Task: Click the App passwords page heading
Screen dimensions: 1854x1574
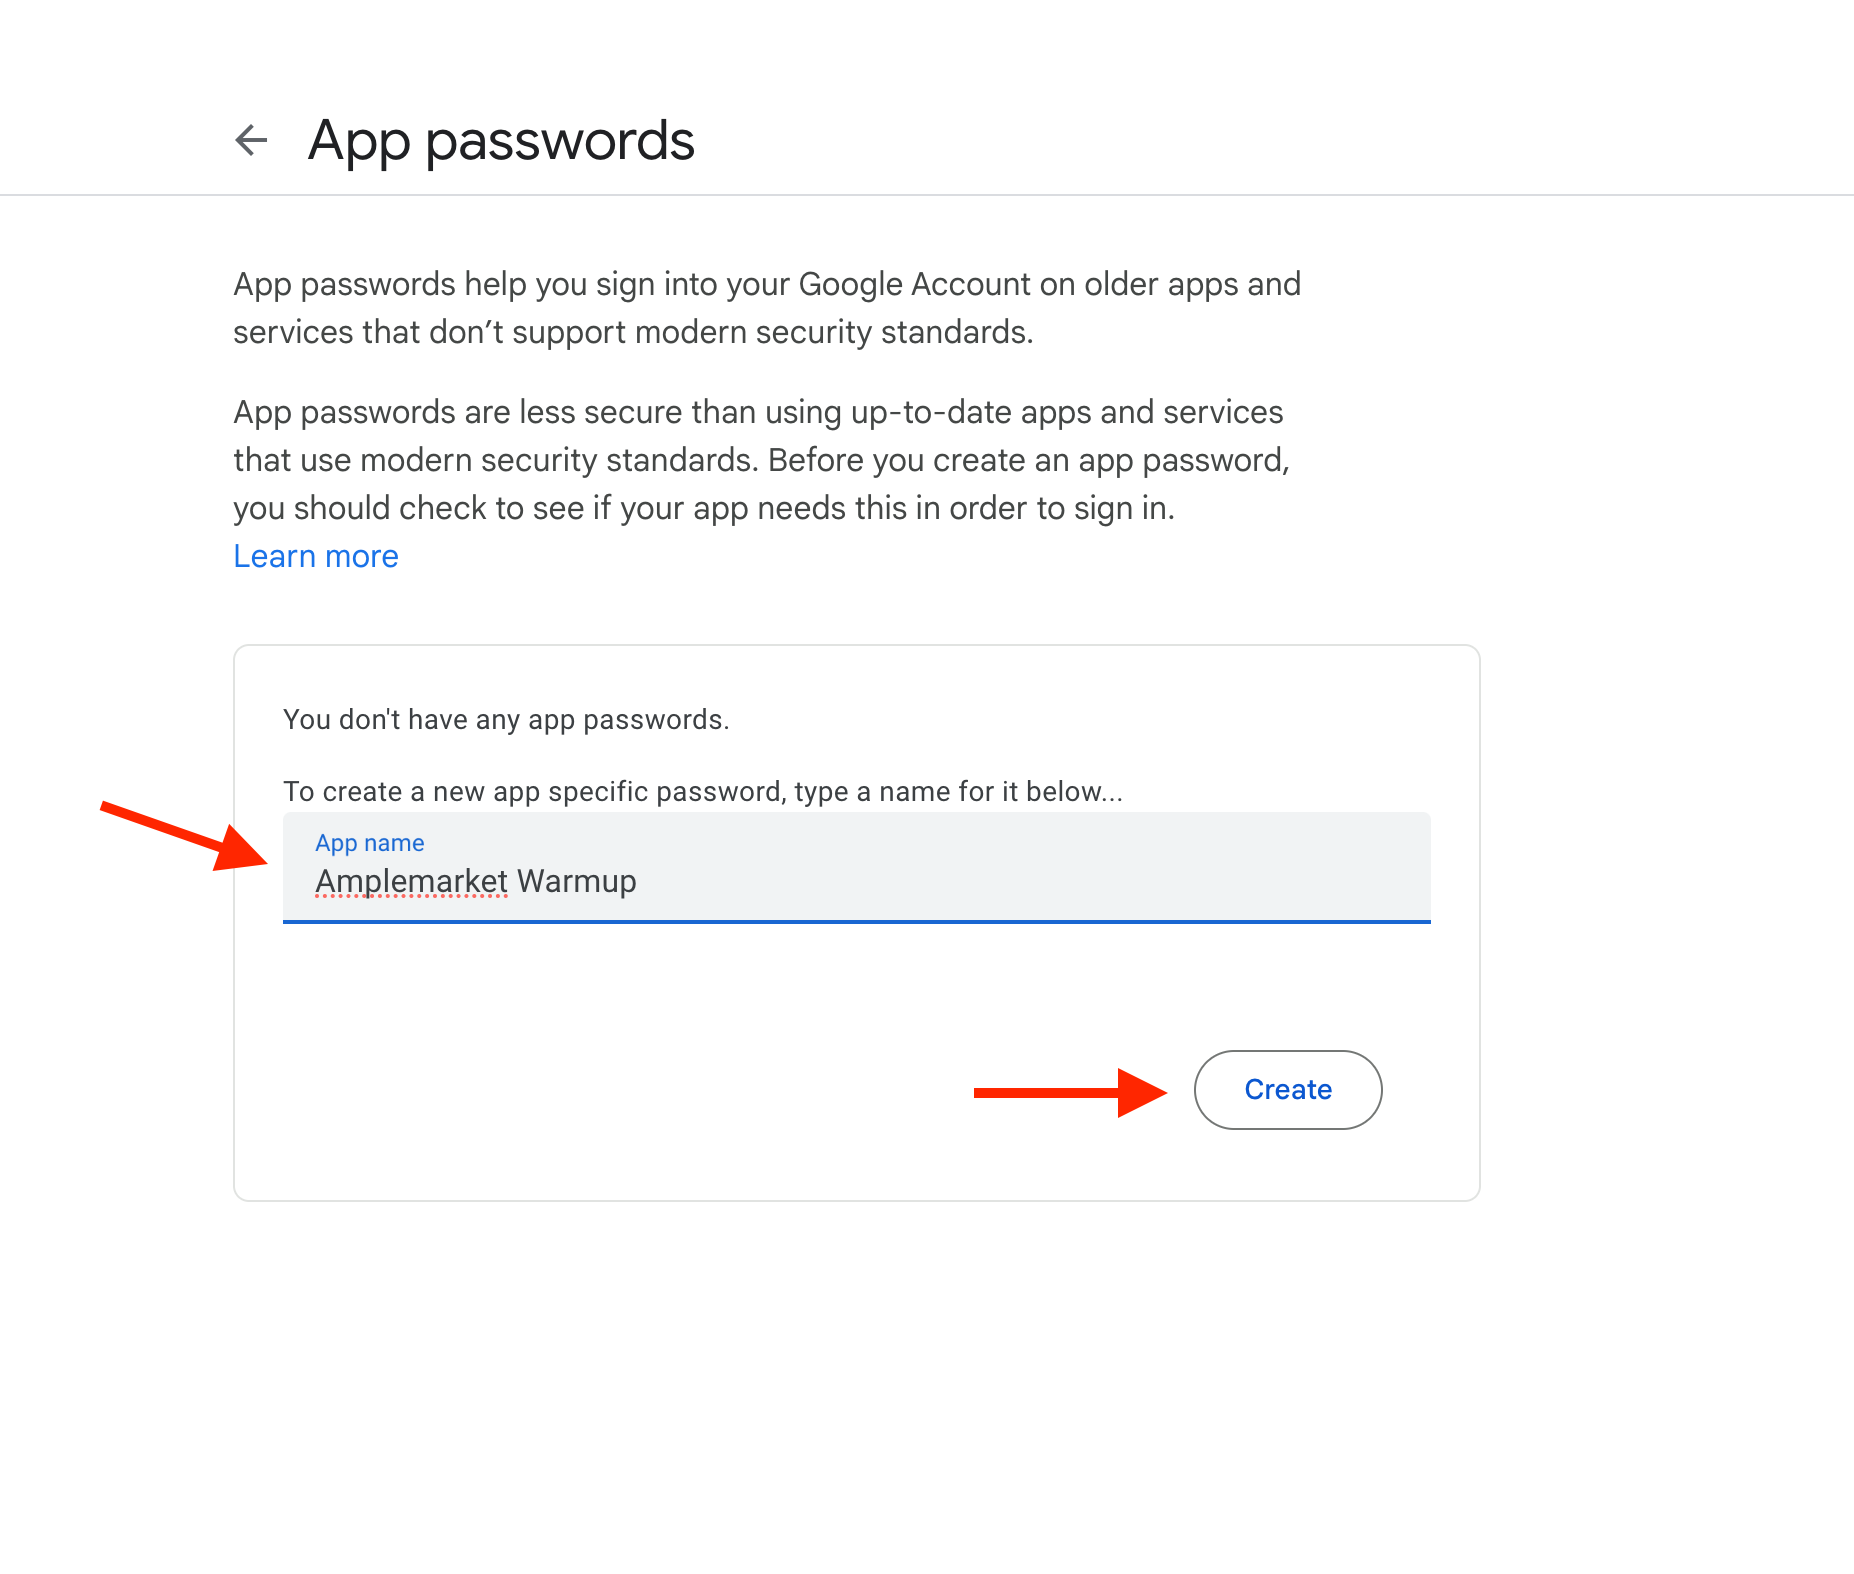Action: (x=501, y=140)
